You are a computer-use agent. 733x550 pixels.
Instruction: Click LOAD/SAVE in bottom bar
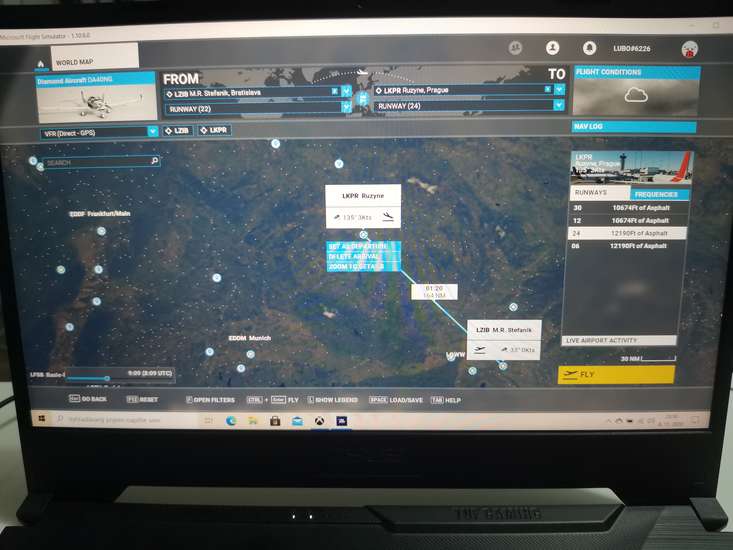pyautogui.click(x=395, y=400)
